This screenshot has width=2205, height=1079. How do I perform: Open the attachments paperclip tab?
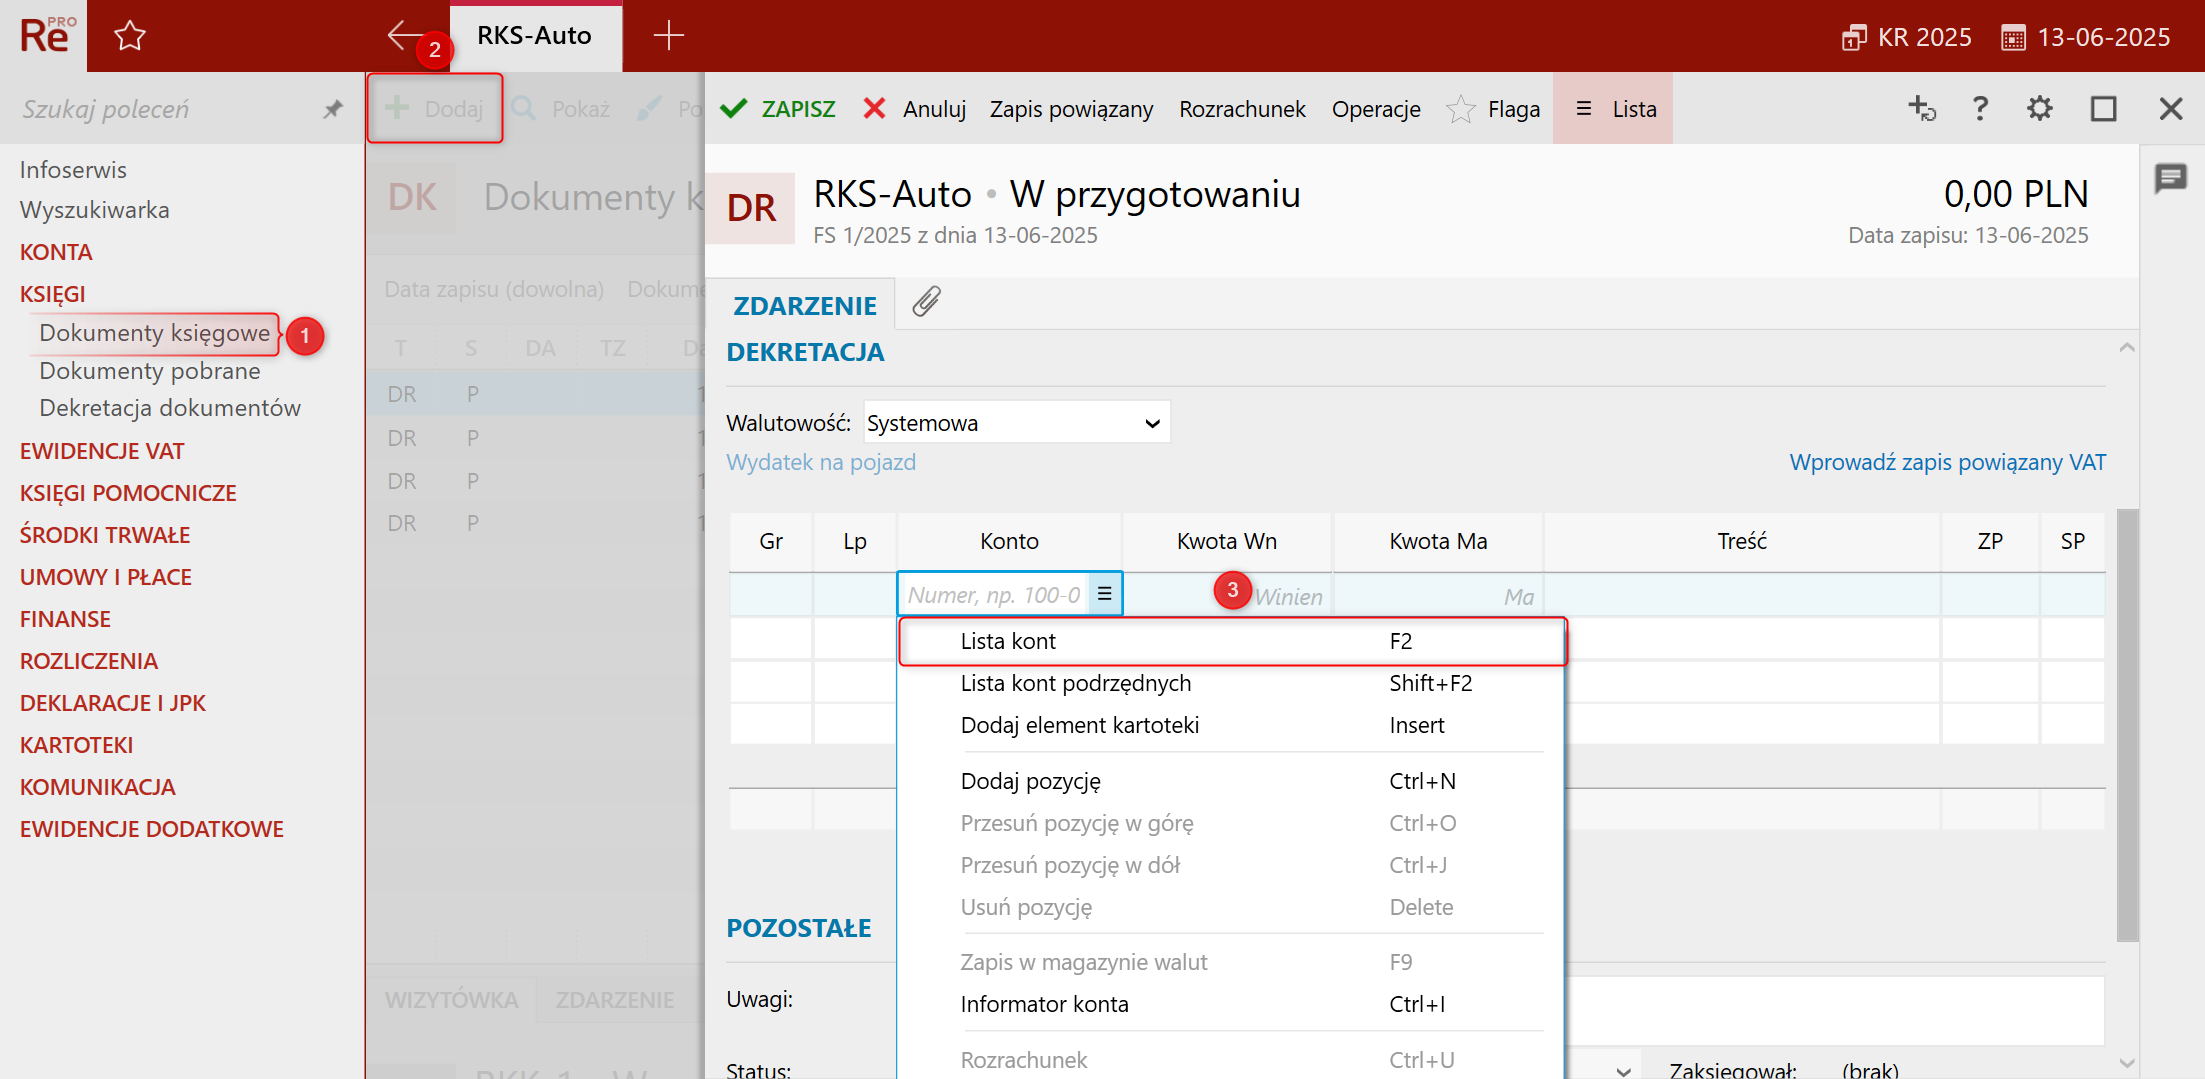[927, 301]
